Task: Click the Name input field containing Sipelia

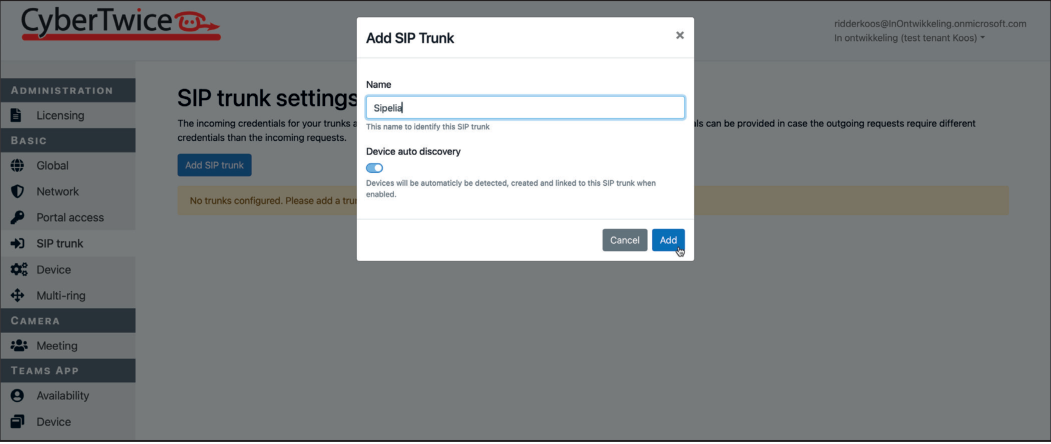Action: 526,108
